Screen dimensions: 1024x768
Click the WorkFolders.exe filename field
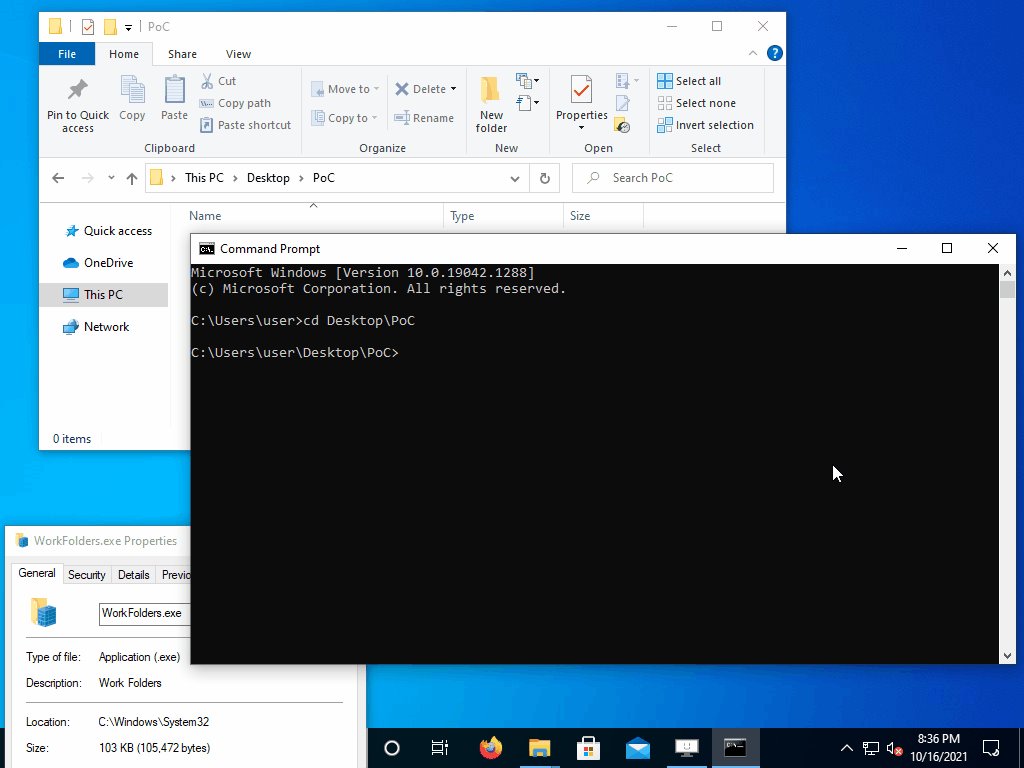click(144, 613)
